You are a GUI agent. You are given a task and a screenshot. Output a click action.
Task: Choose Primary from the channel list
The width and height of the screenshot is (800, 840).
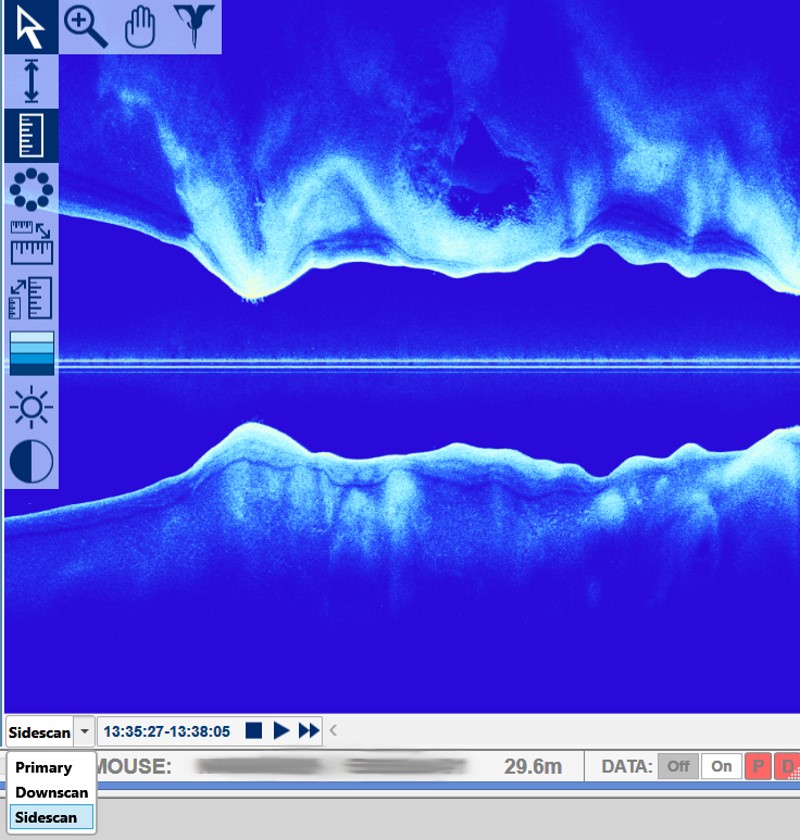click(43, 768)
